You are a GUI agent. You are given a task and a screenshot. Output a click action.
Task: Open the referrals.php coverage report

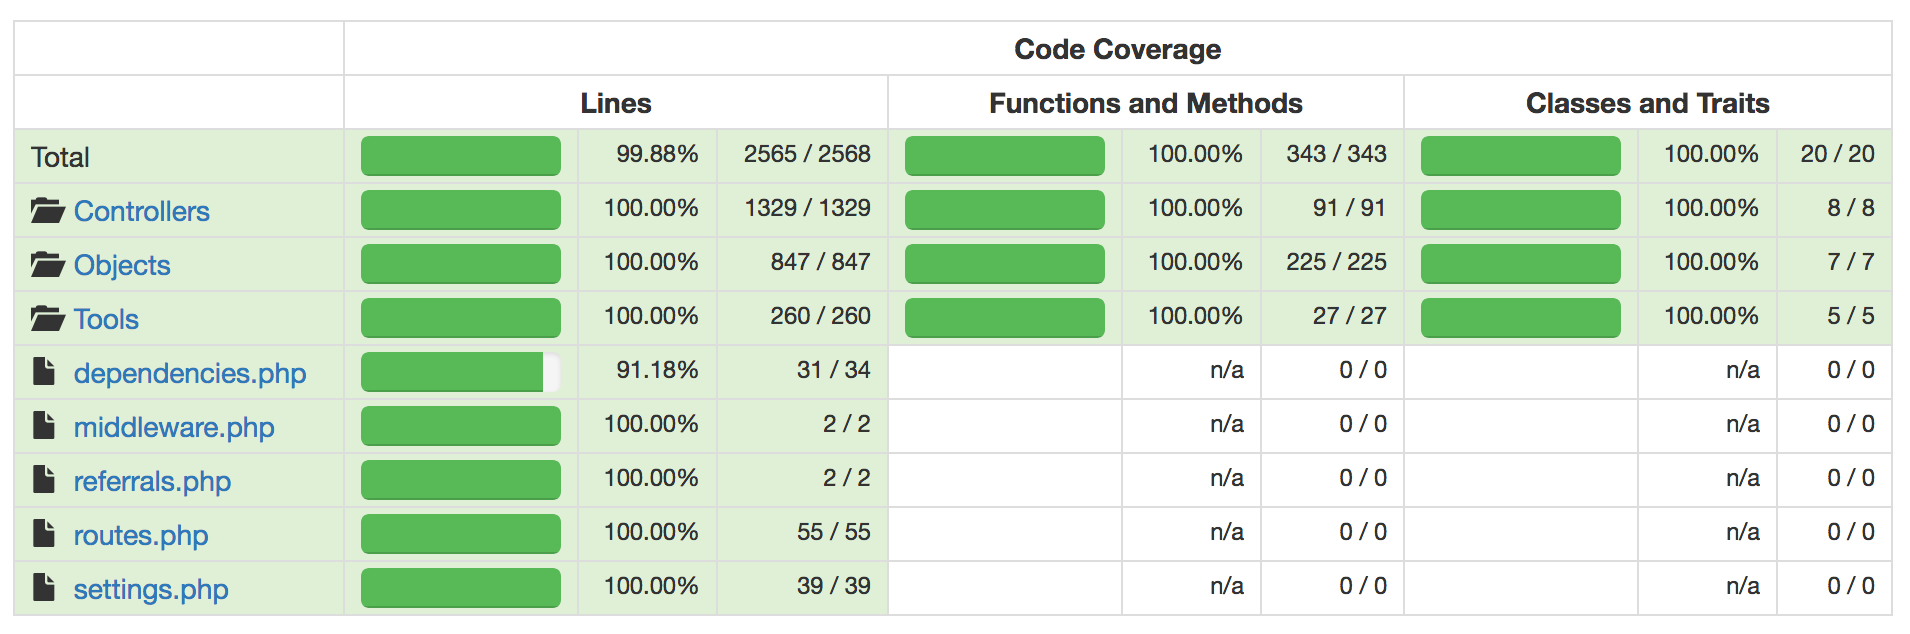pyautogui.click(x=152, y=481)
